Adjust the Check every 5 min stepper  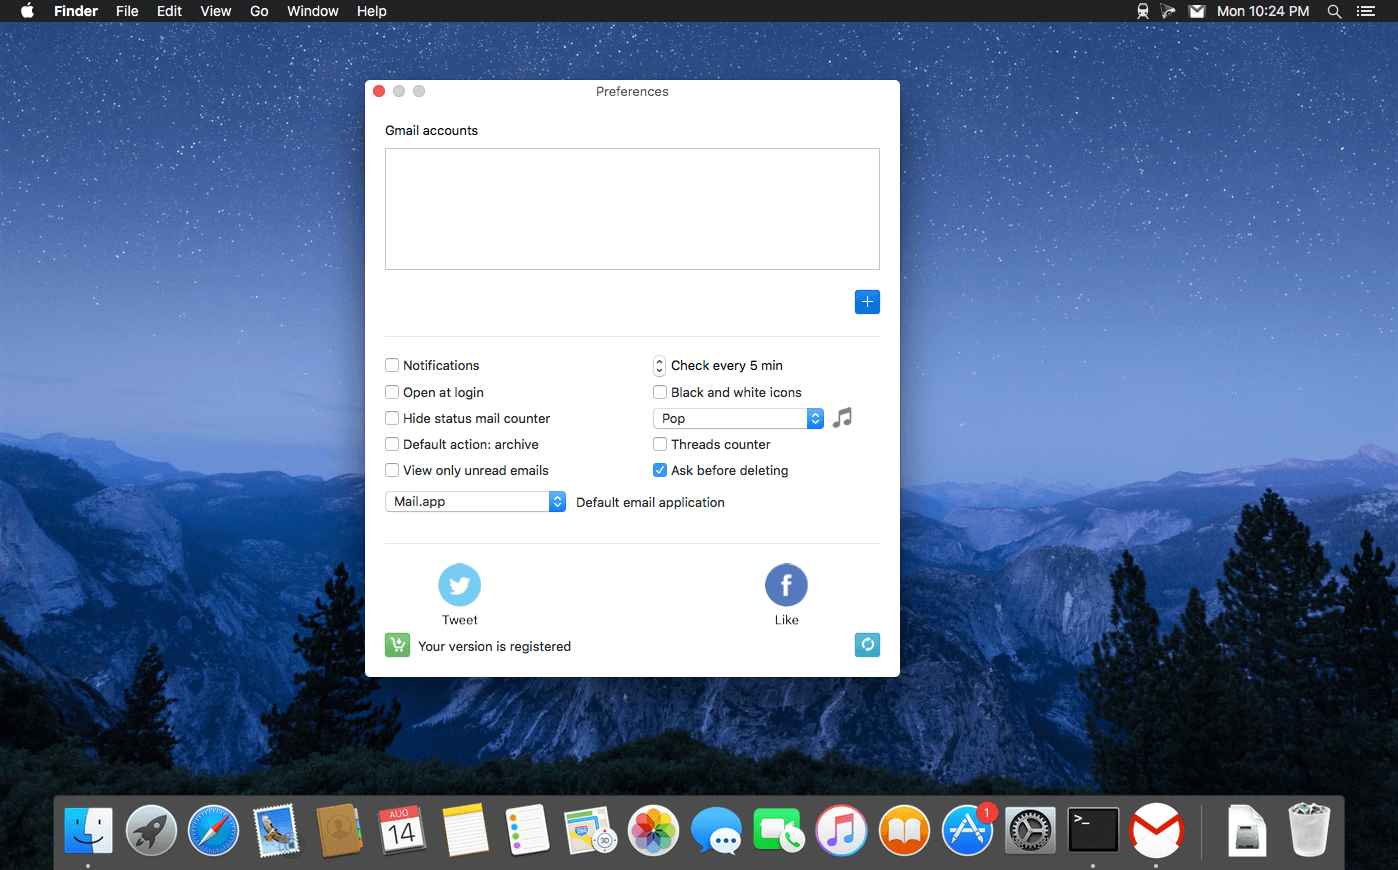coord(659,366)
